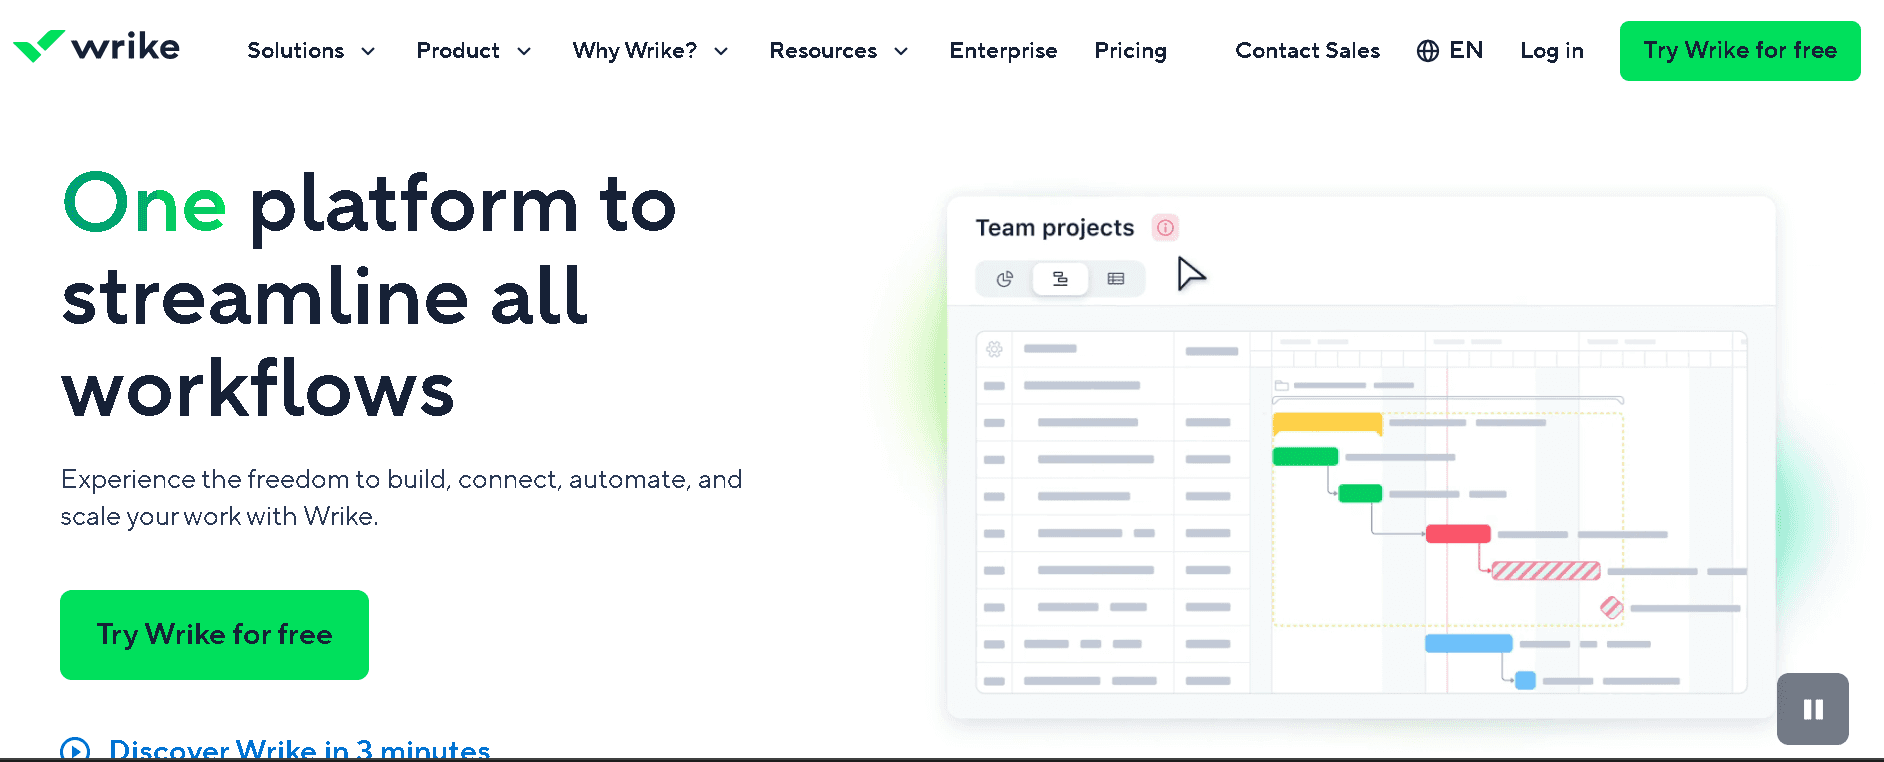Image resolution: width=1884 pixels, height=762 pixels.
Task: Click the settings gear in table header
Action: pos(994,349)
